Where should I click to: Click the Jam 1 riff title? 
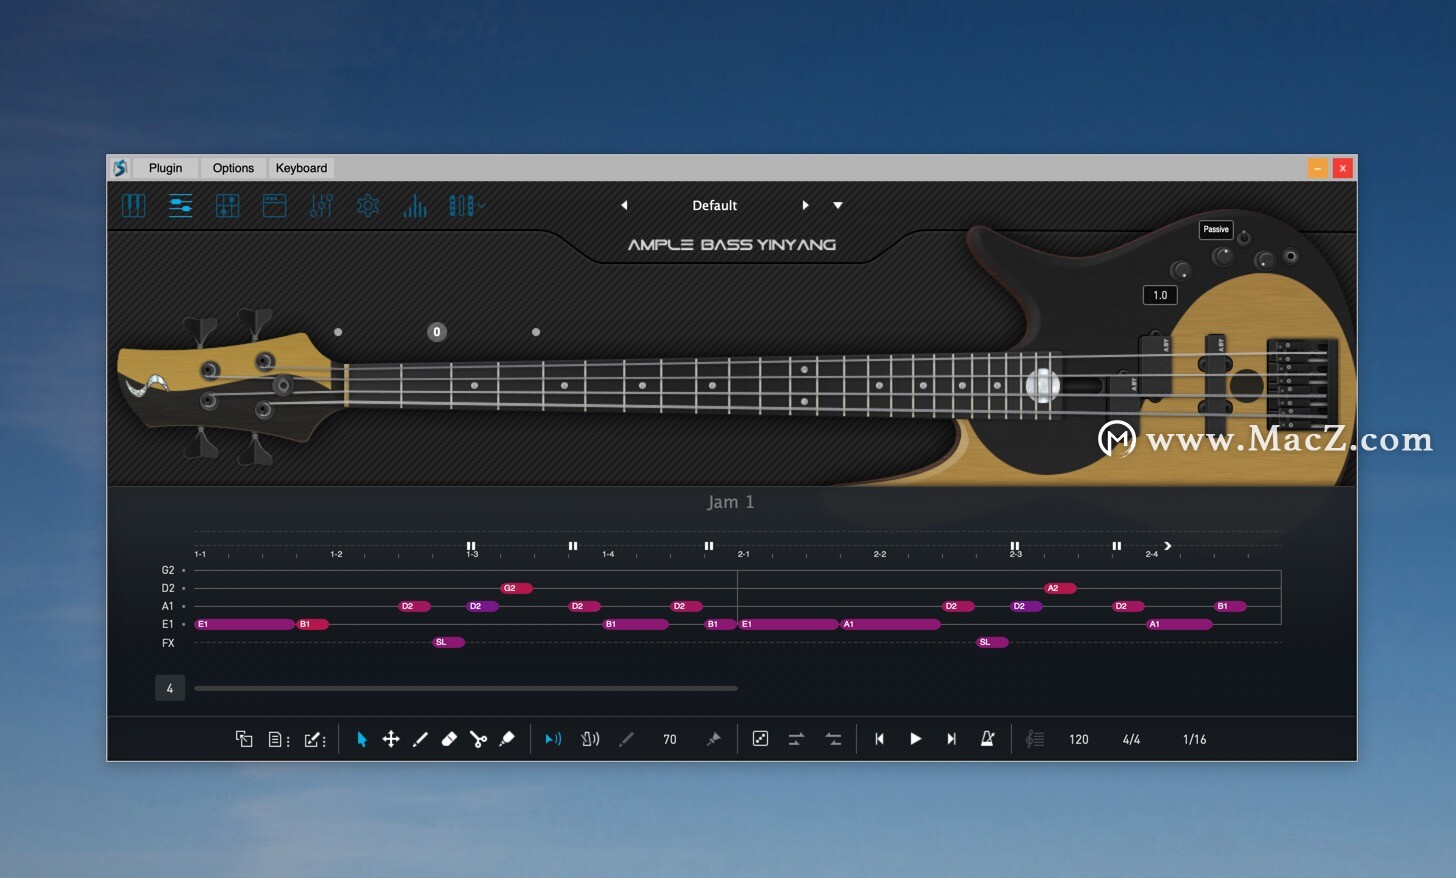pyautogui.click(x=731, y=502)
